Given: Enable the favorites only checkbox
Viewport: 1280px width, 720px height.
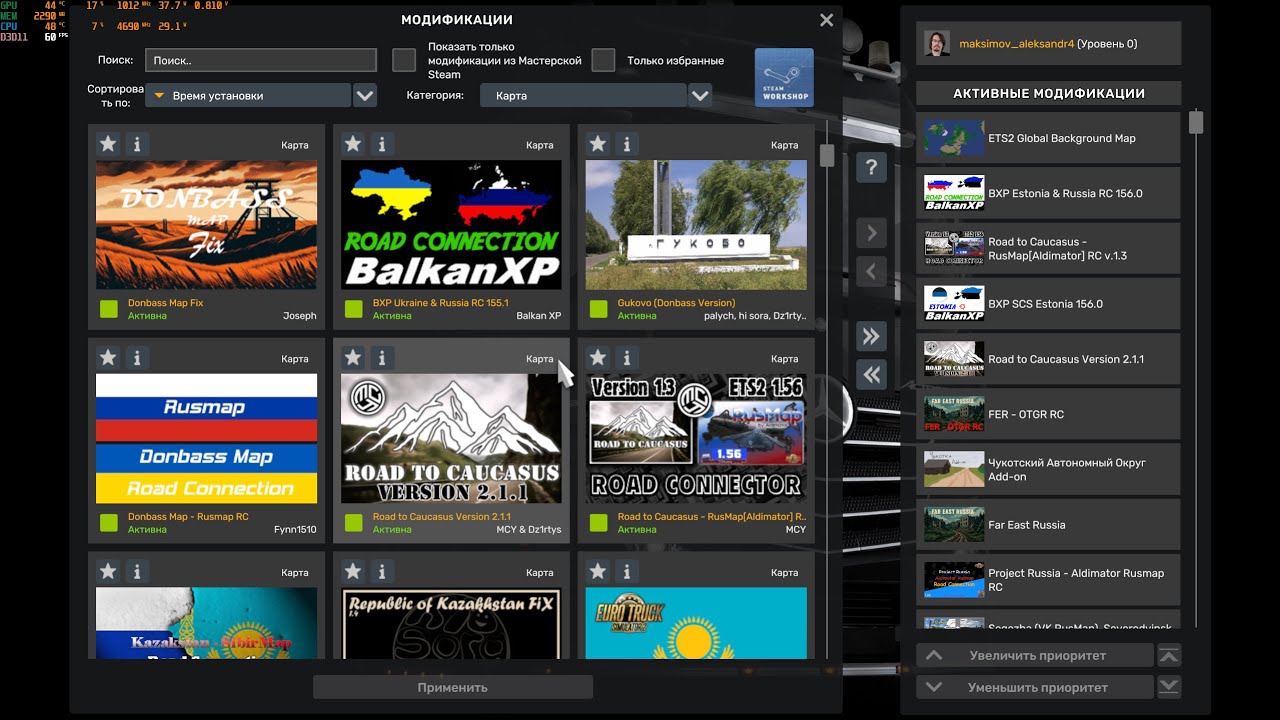Looking at the screenshot, I should click(x=603, y=60).
